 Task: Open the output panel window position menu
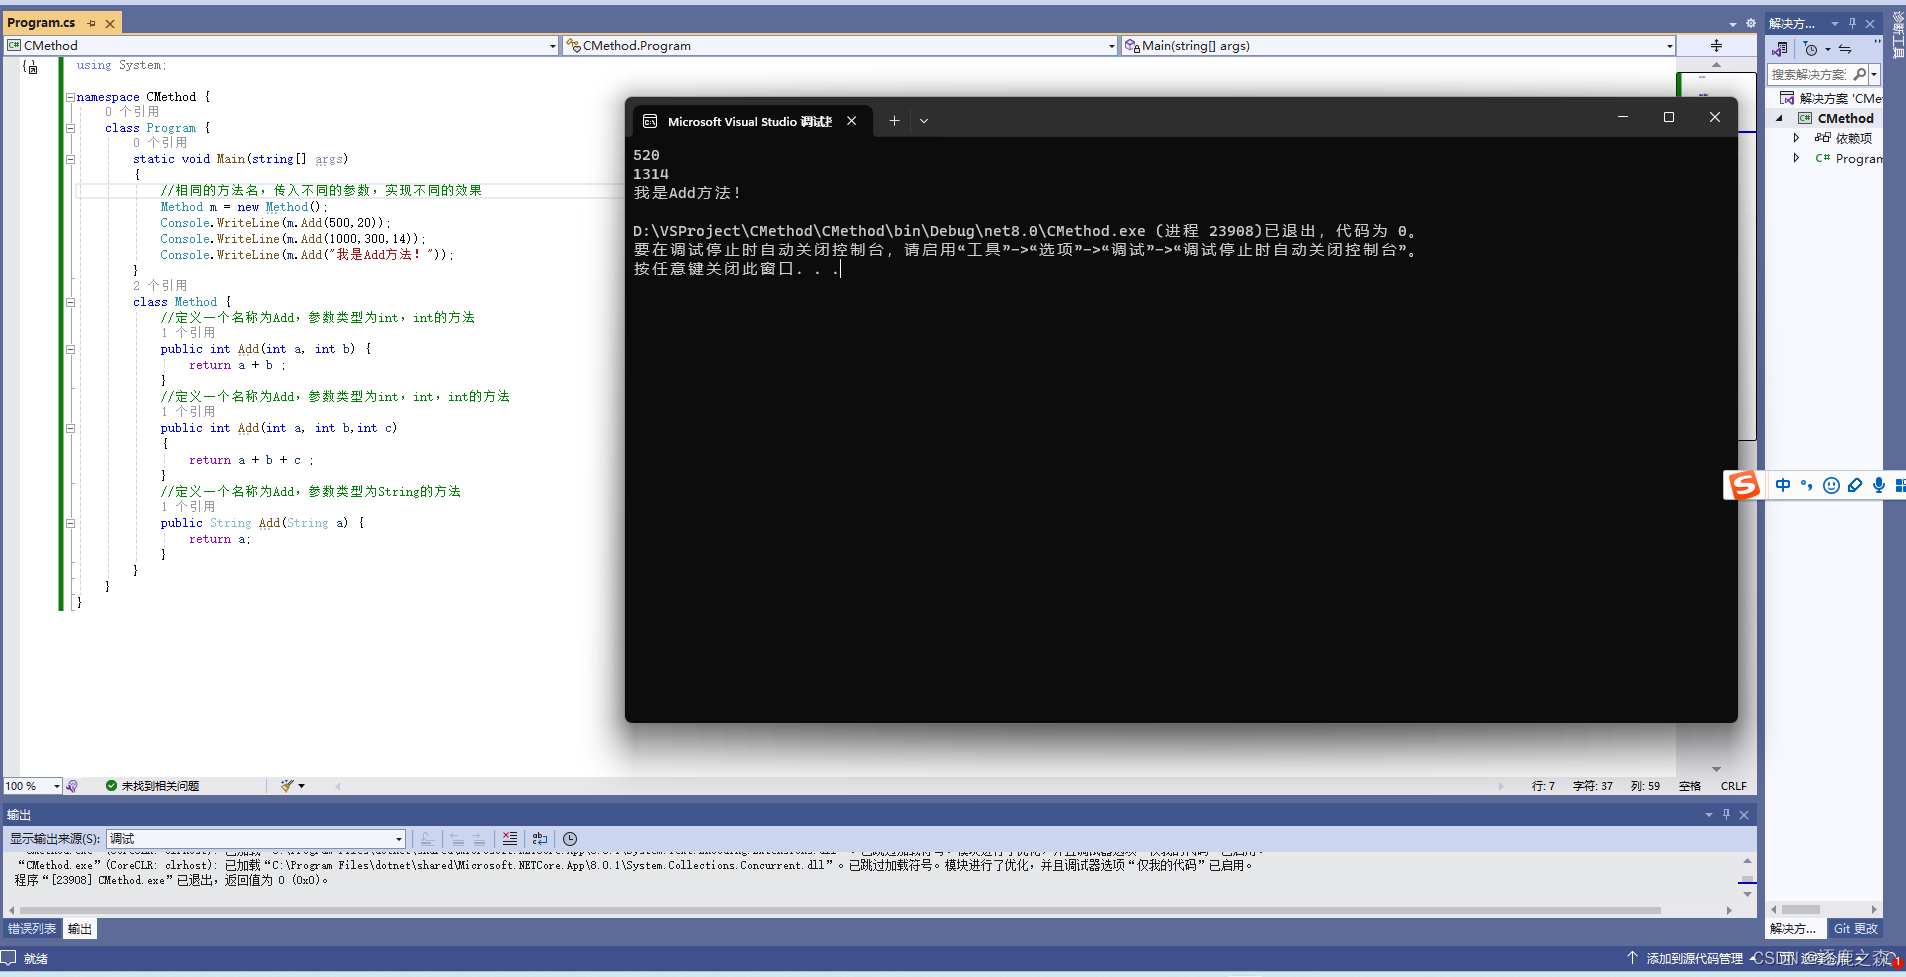pyautogui.click(x=1709, y=815)
